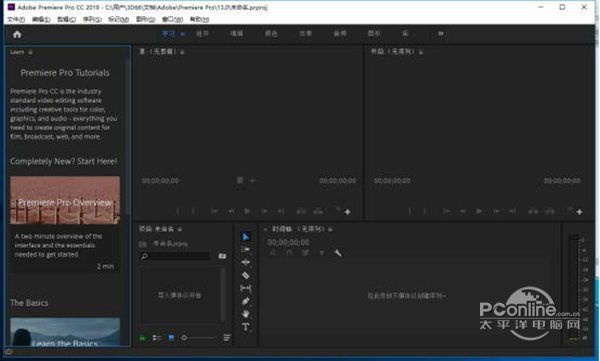
Task: Open sort icons menu in project panel
Action: 227,338
